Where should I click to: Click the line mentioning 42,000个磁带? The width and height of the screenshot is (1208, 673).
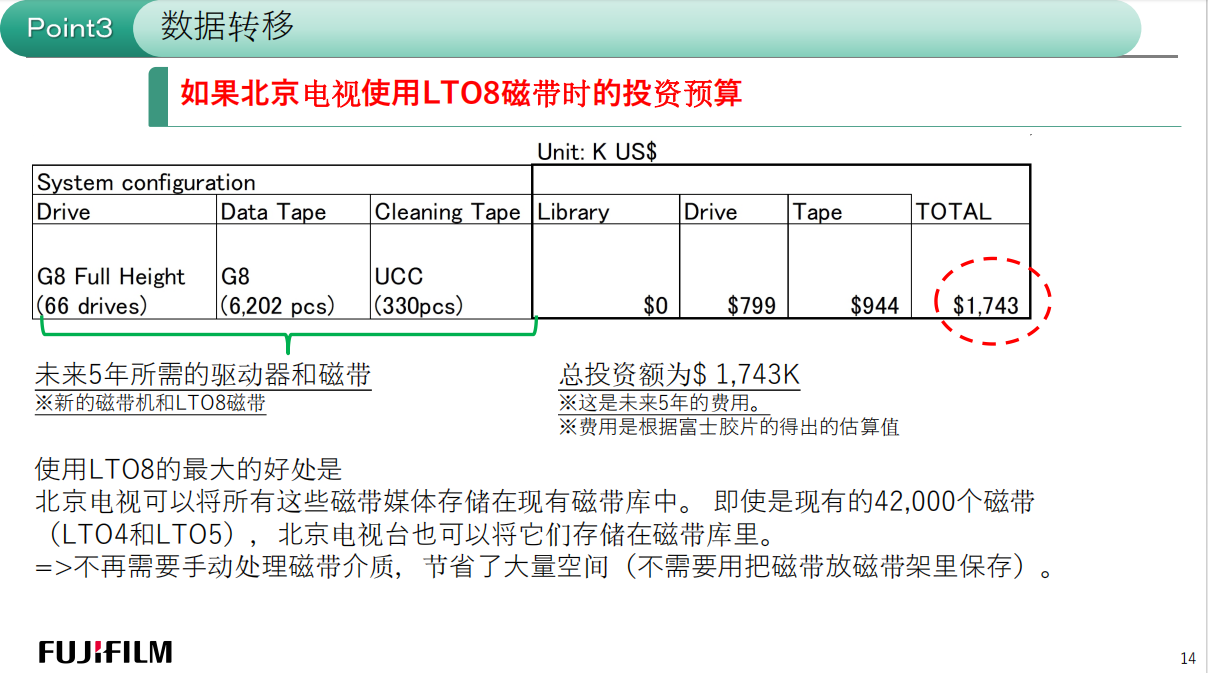pos(535,501)
